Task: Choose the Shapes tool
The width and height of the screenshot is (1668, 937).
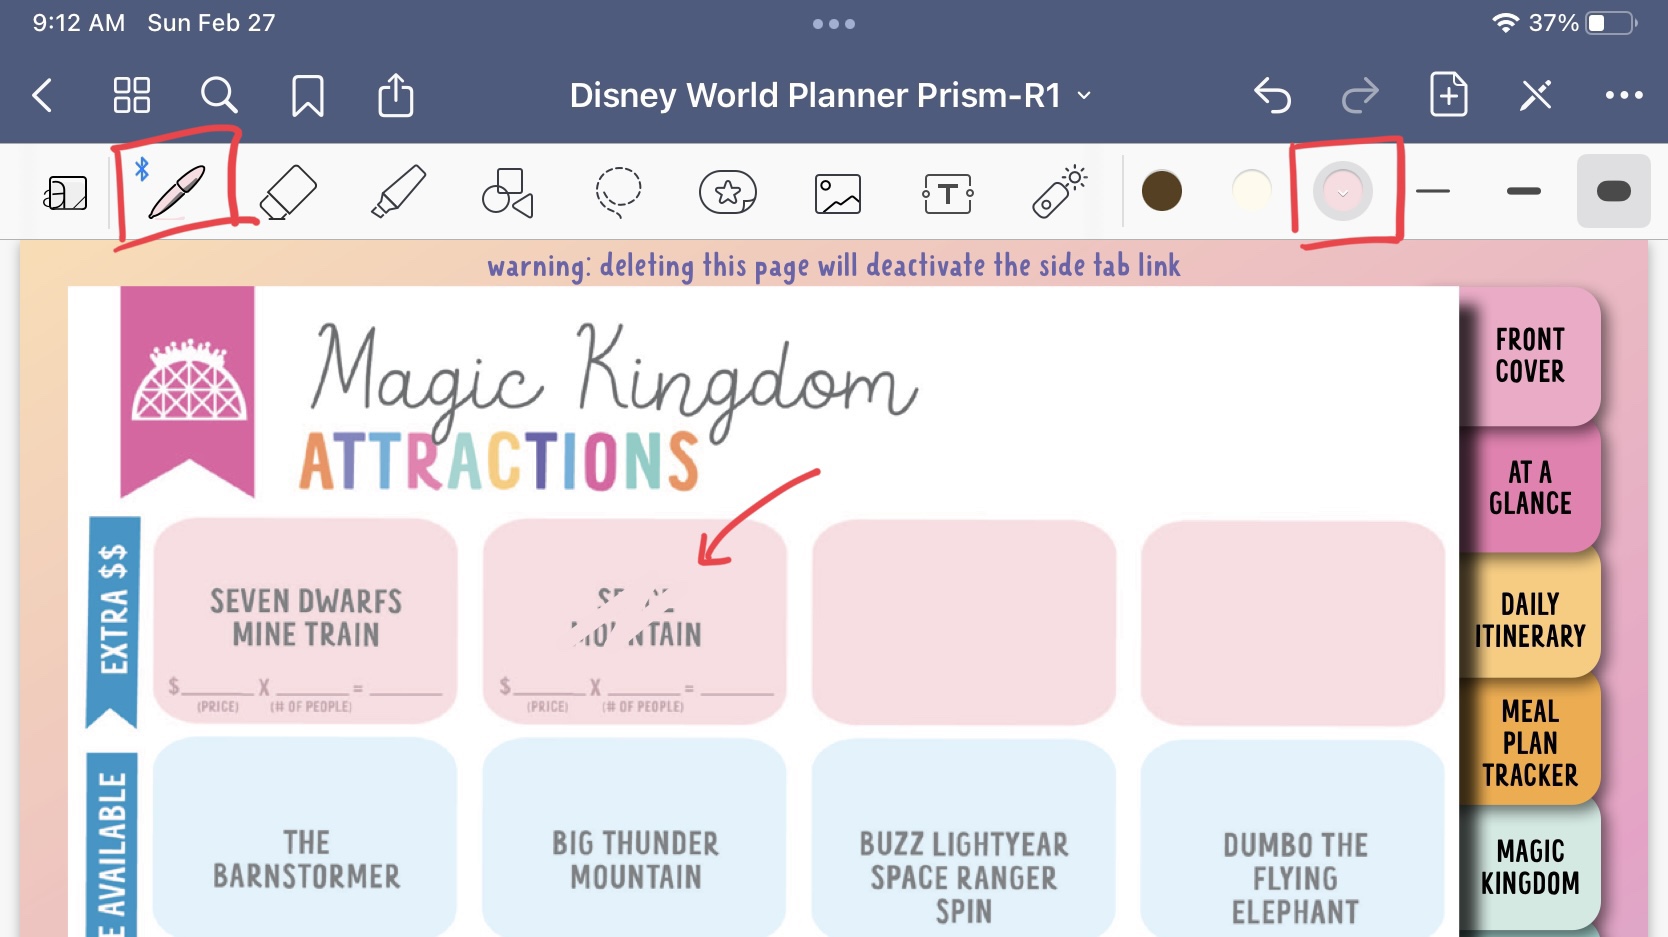Action: (x=508, y=191)
